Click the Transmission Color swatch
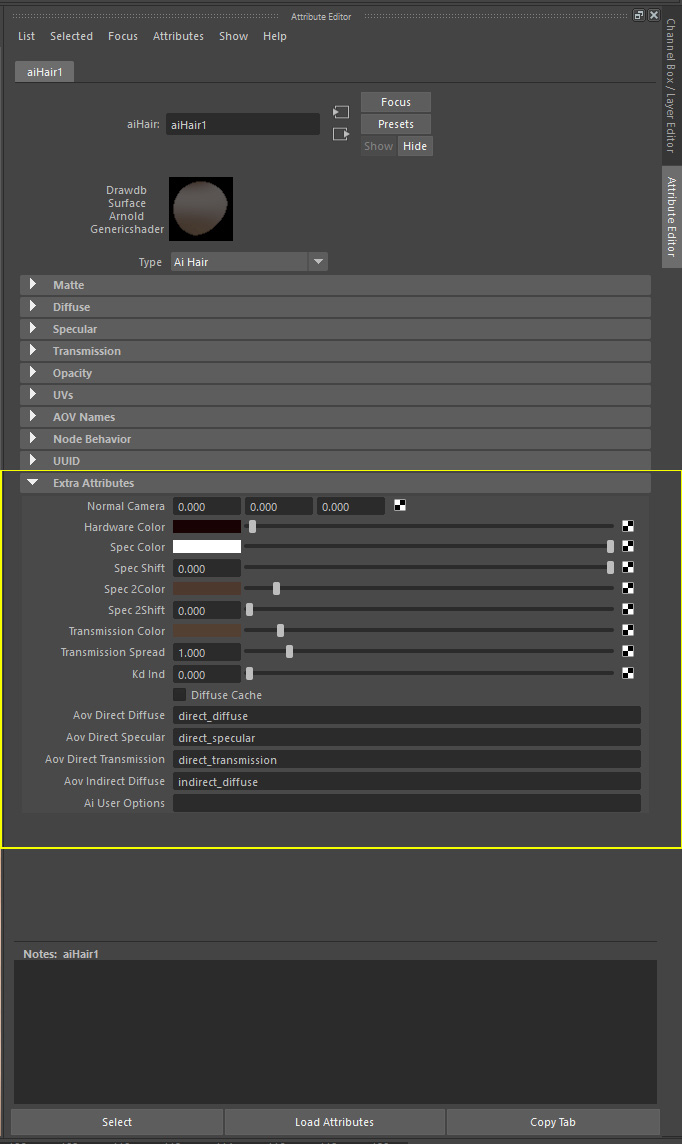The height and width of the screenshot is (1144, 682). tap(206, 630)
